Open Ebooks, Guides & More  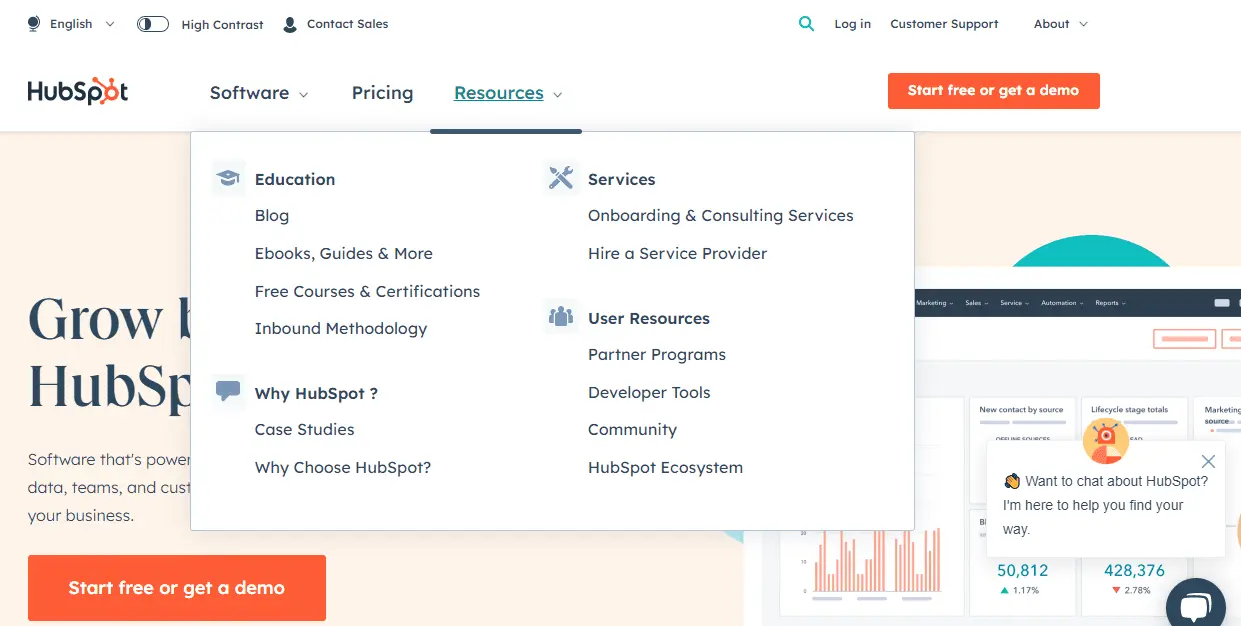click(x=344, y=254)
